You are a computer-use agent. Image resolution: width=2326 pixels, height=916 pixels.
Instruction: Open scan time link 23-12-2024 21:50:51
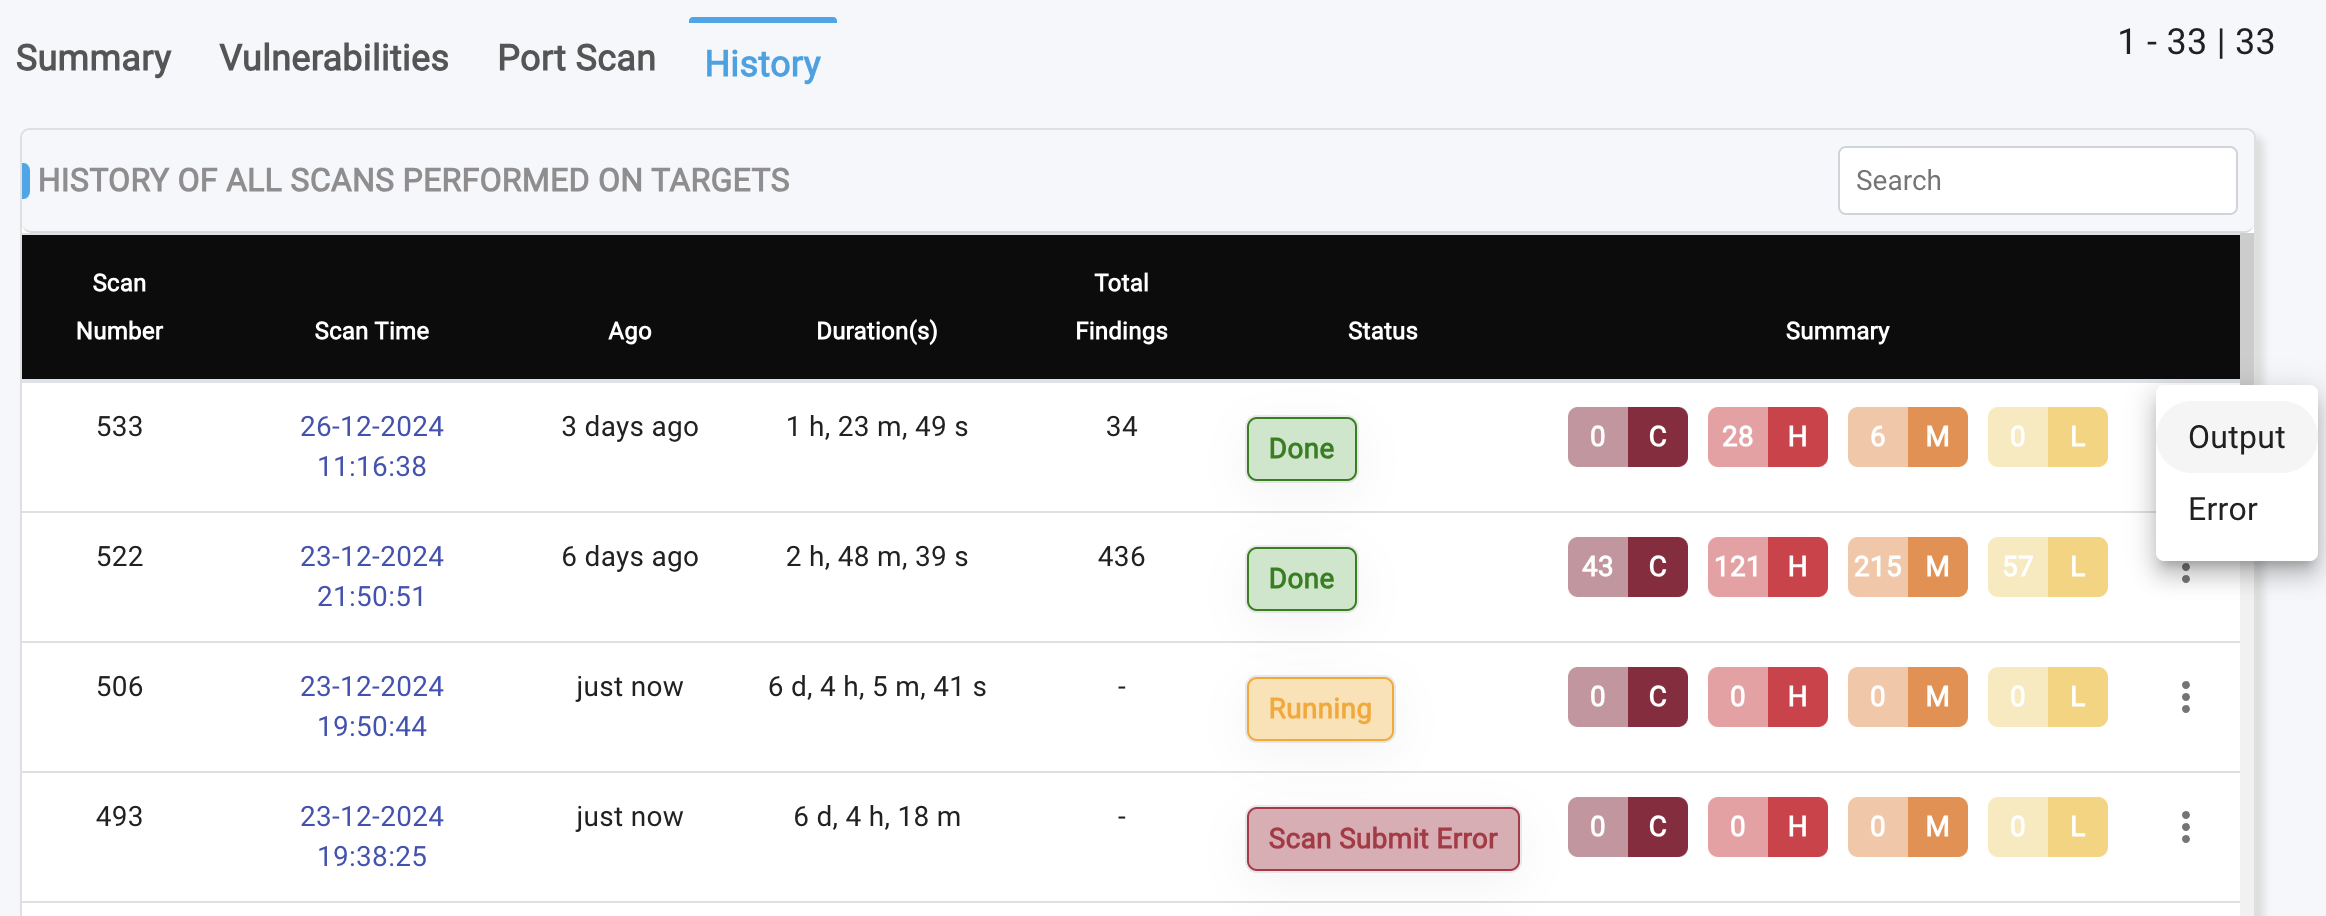[x=371, y=576]
